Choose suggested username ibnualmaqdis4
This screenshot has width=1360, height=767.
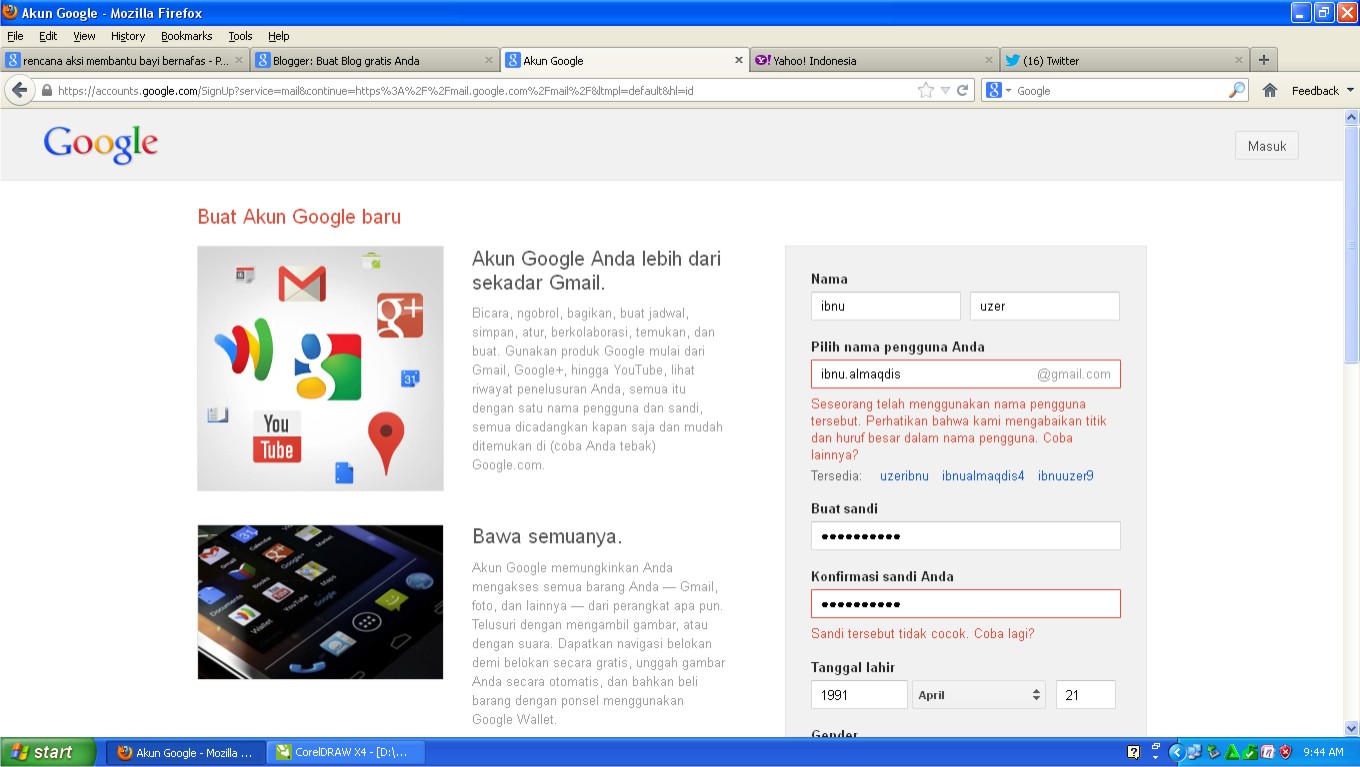pyautogui.click(x=983, y=476)
